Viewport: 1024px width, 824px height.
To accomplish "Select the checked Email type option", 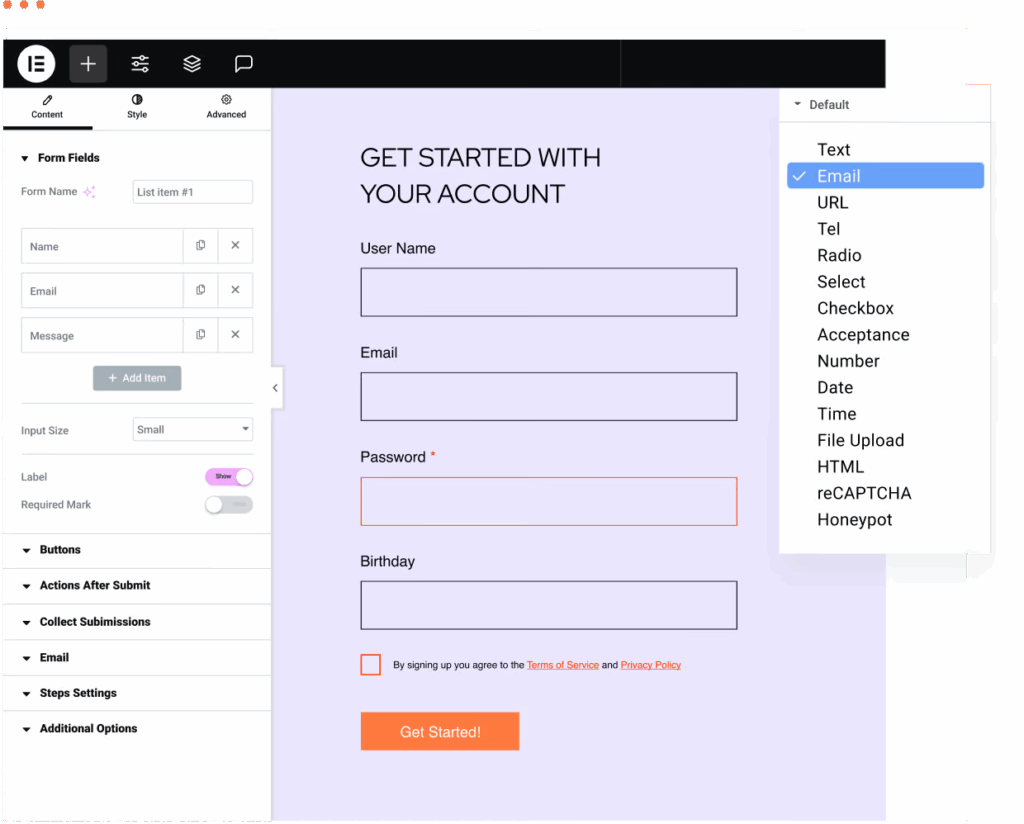I will coord(886,176).
